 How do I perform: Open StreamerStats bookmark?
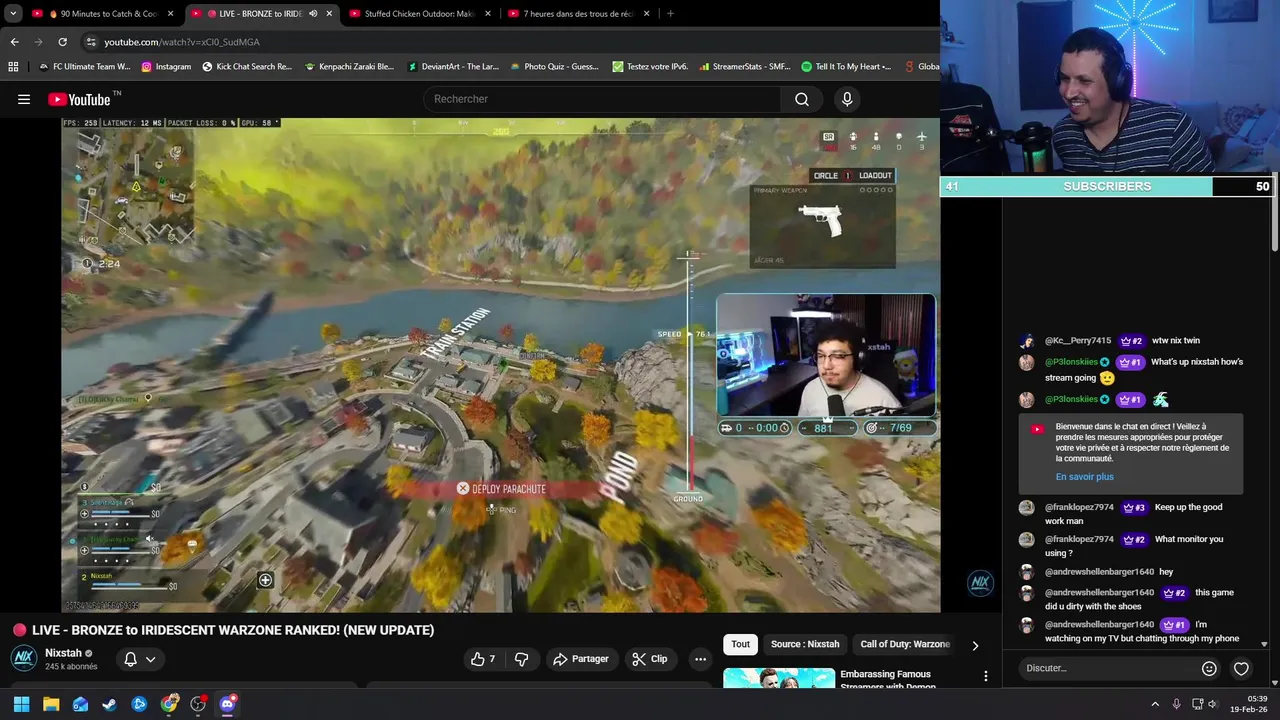[744, 67]
